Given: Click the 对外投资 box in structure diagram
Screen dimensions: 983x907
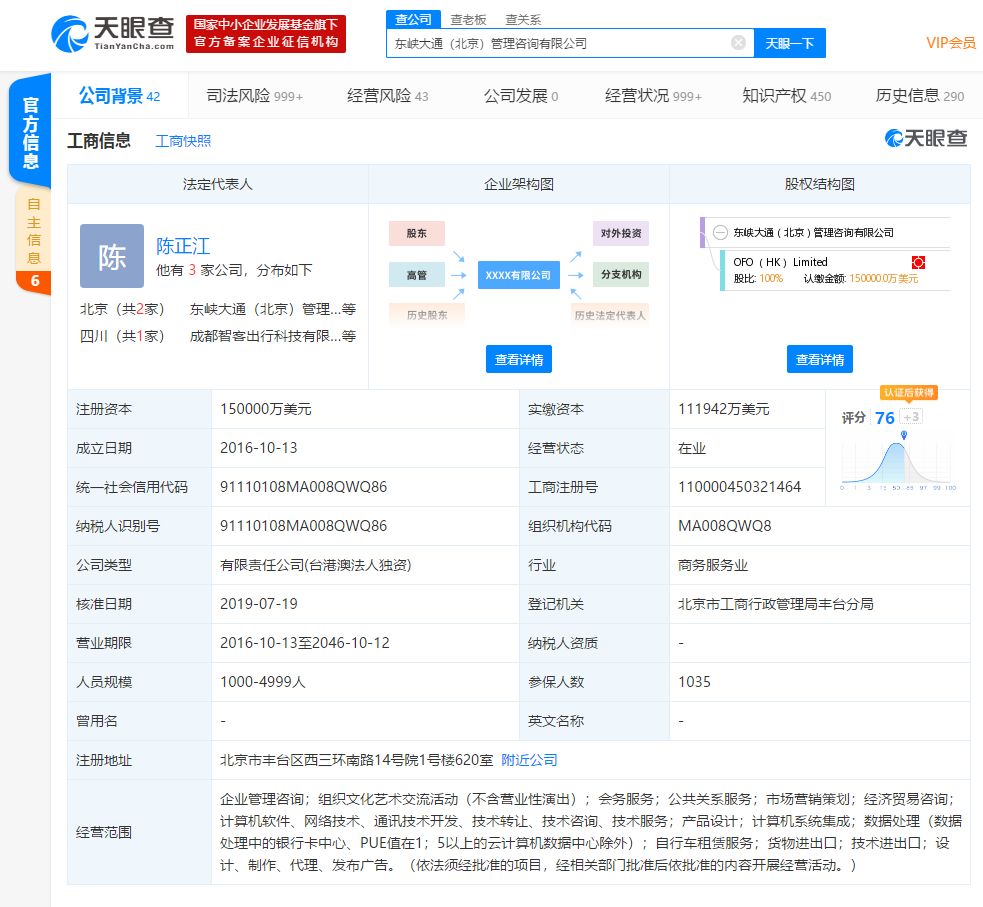Looking at the screenshot, I should tap(621, 233).
